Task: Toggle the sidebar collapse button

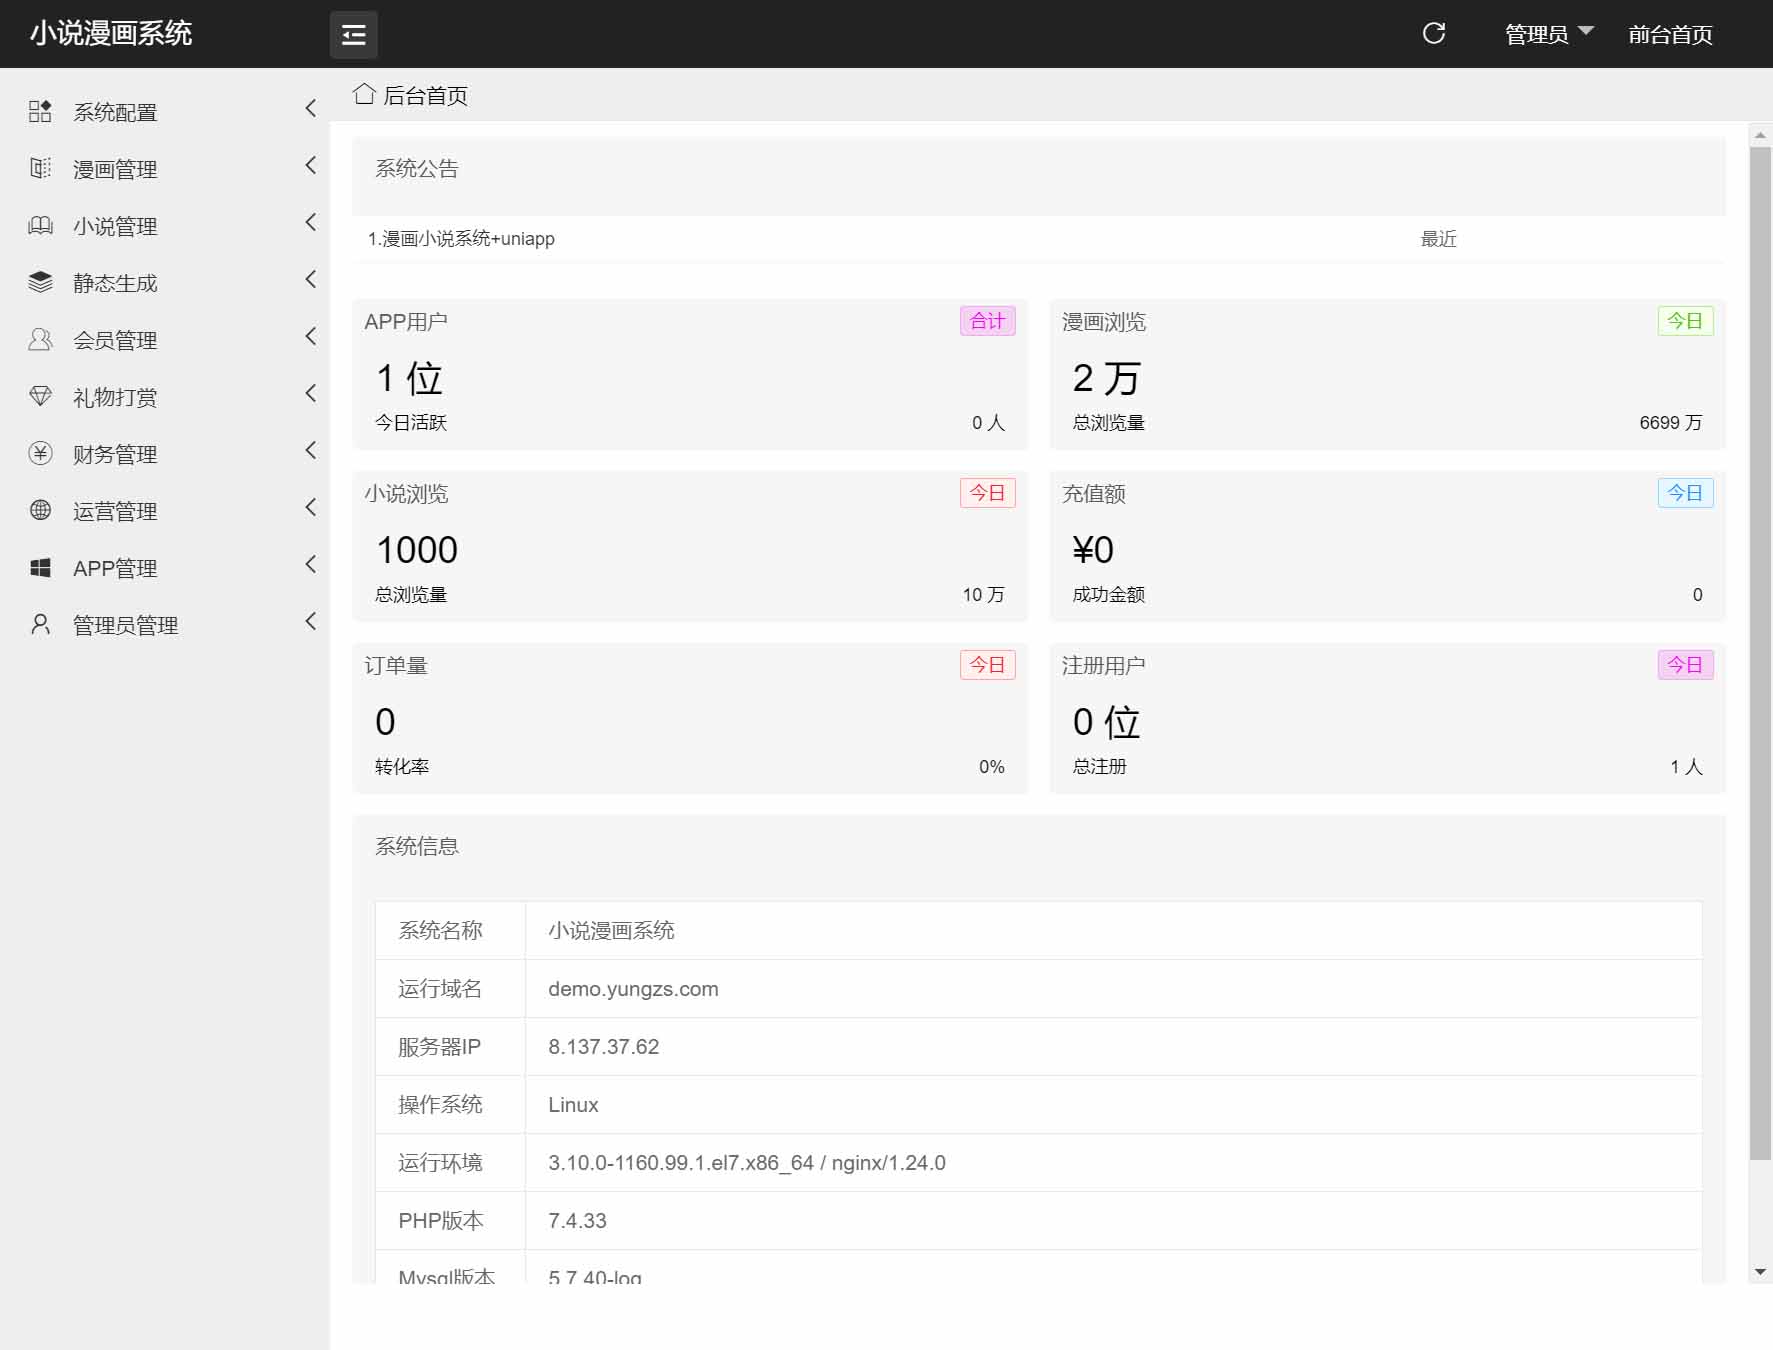Action: pyautogui.click(x=354, y=34)
